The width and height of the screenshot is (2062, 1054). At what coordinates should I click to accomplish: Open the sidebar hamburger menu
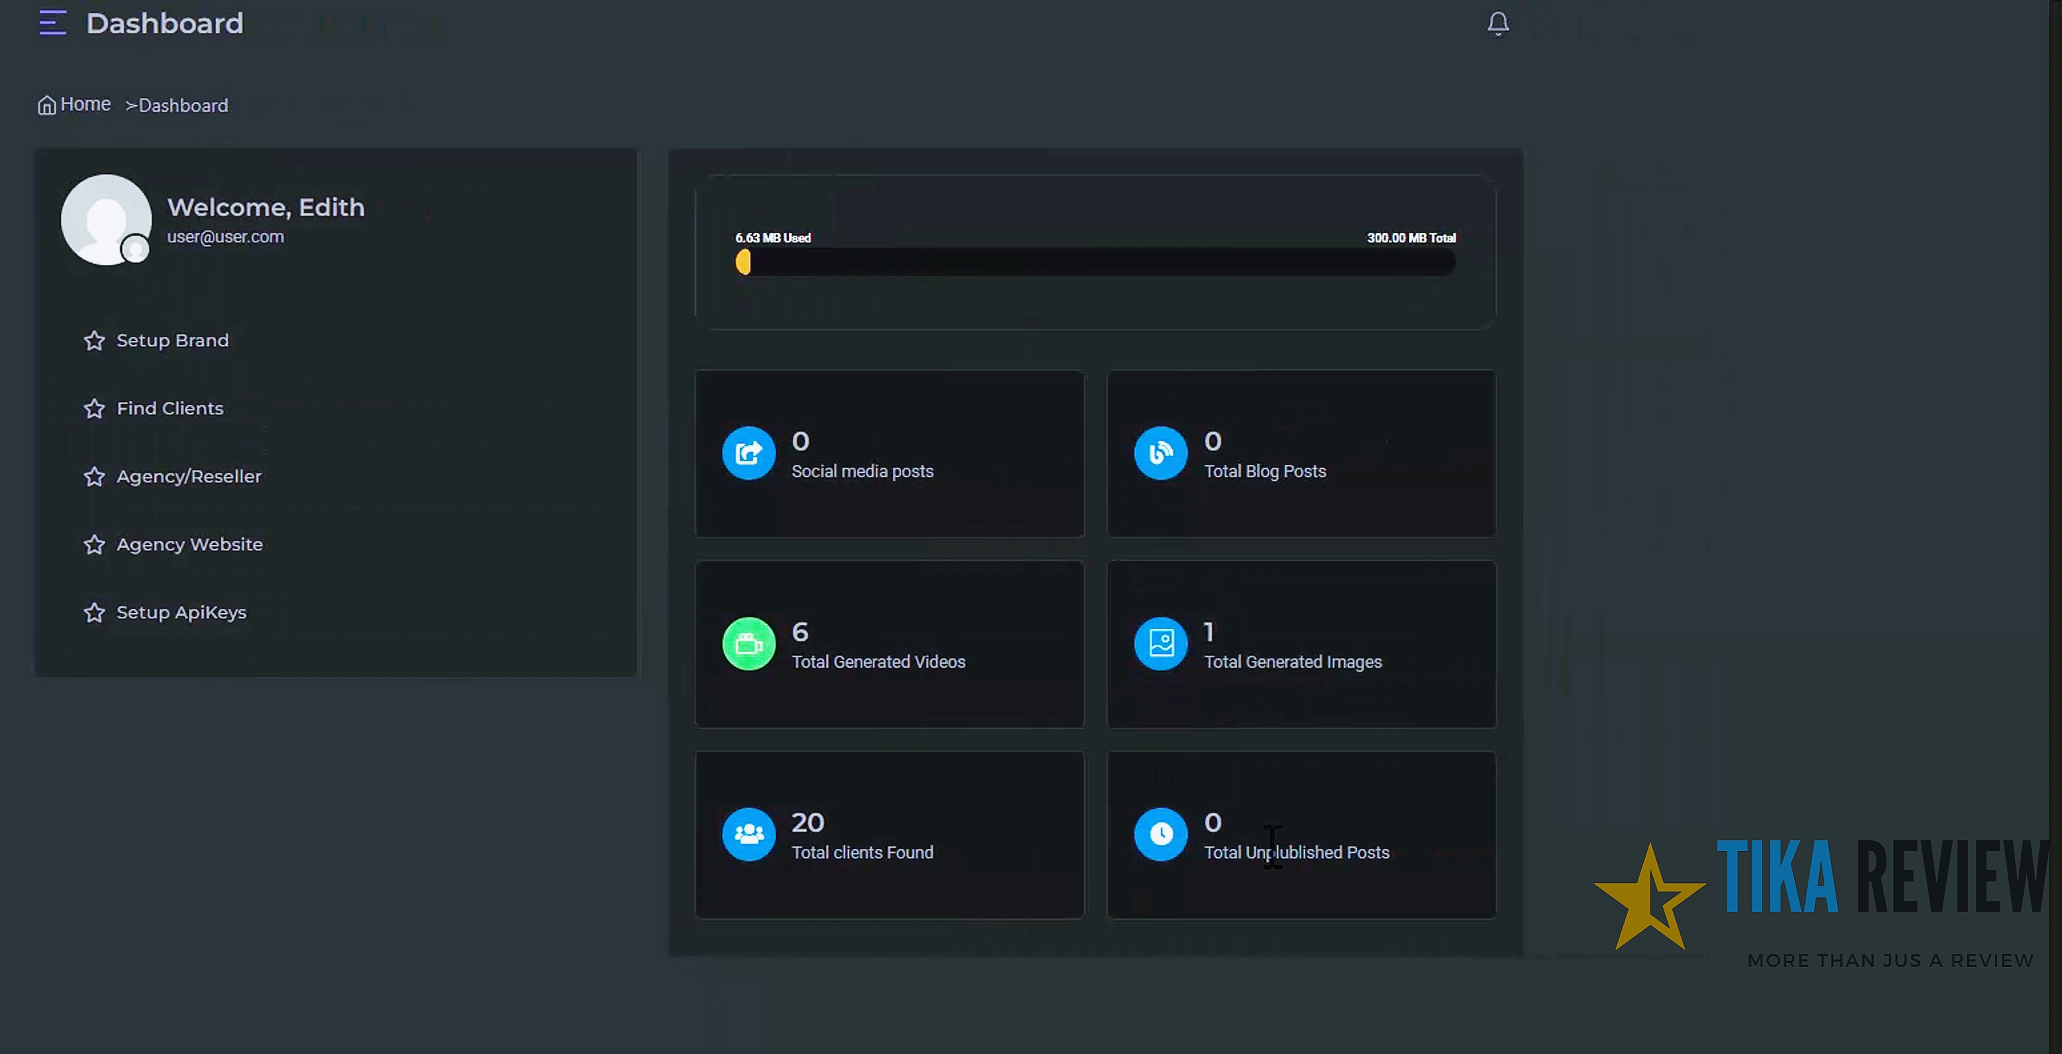(52, 22)
